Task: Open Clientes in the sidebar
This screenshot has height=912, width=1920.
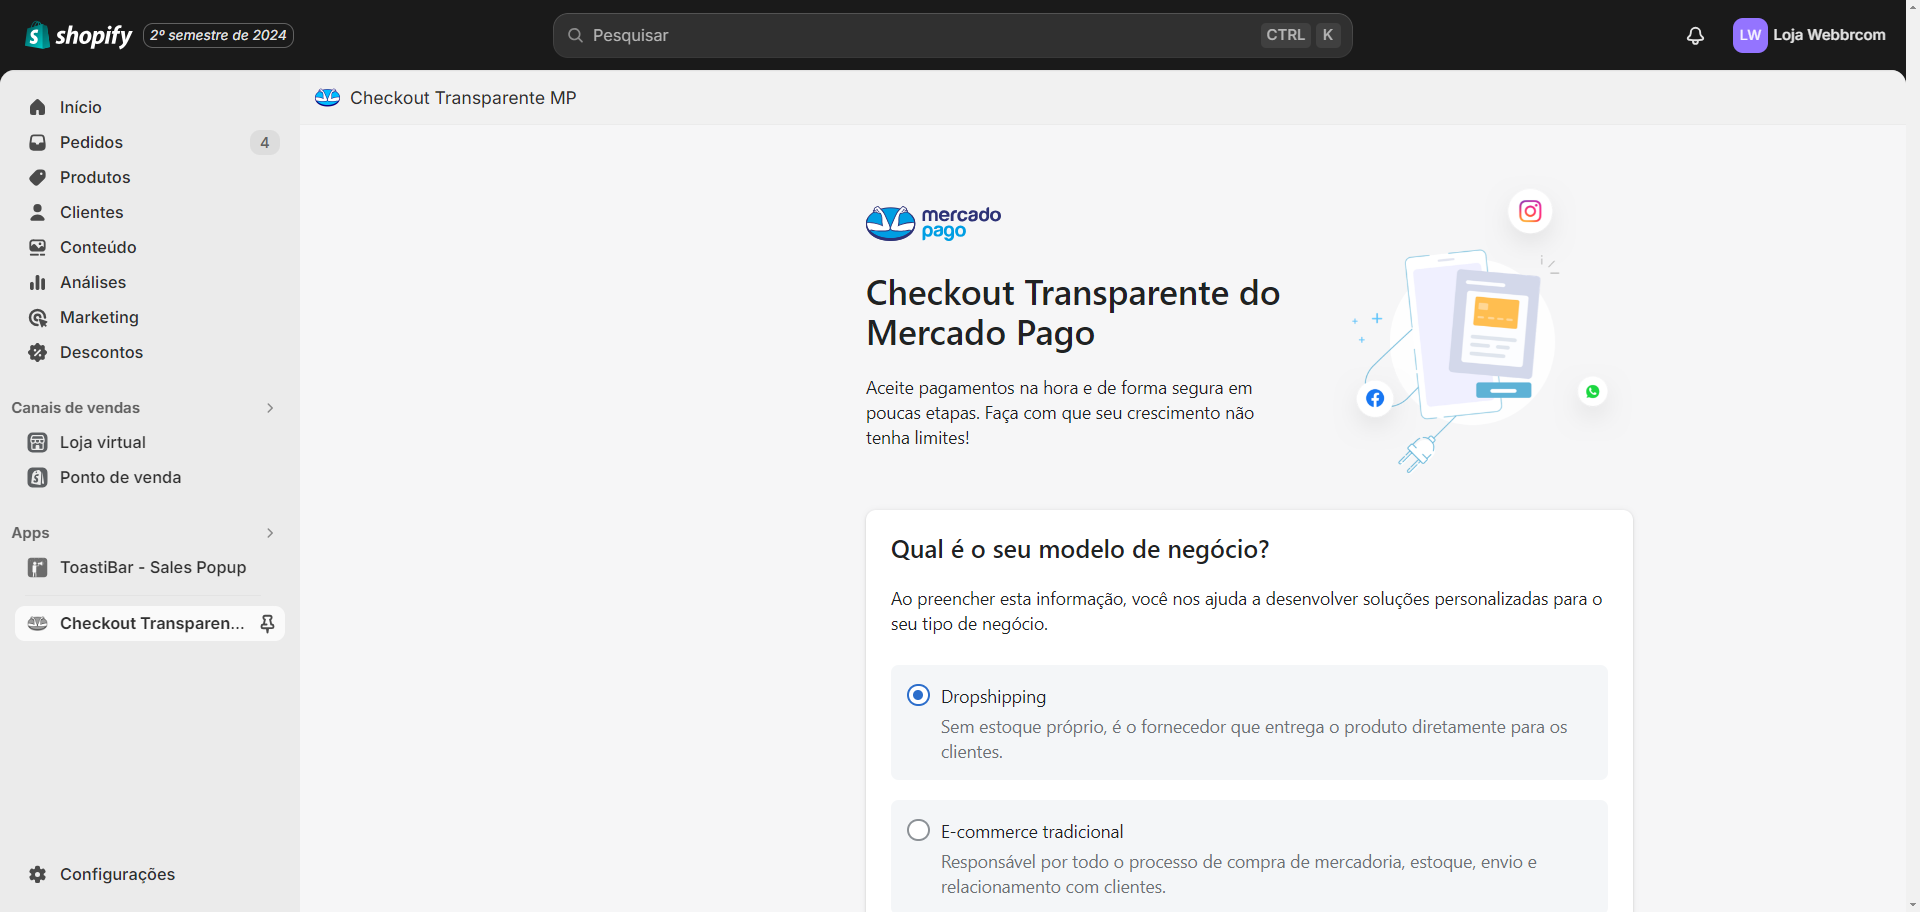Action: (150, 212)
